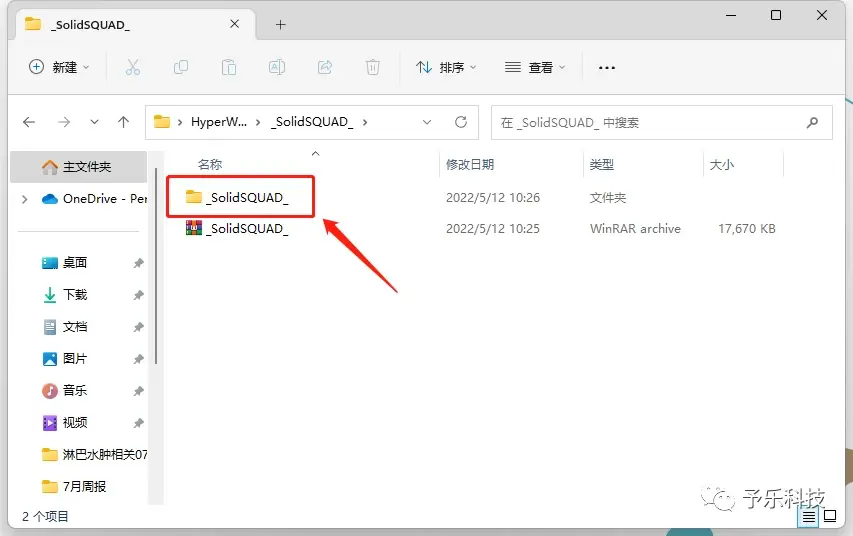Switch to details view in status bar

pyautogui.click(x=809, y=517)
